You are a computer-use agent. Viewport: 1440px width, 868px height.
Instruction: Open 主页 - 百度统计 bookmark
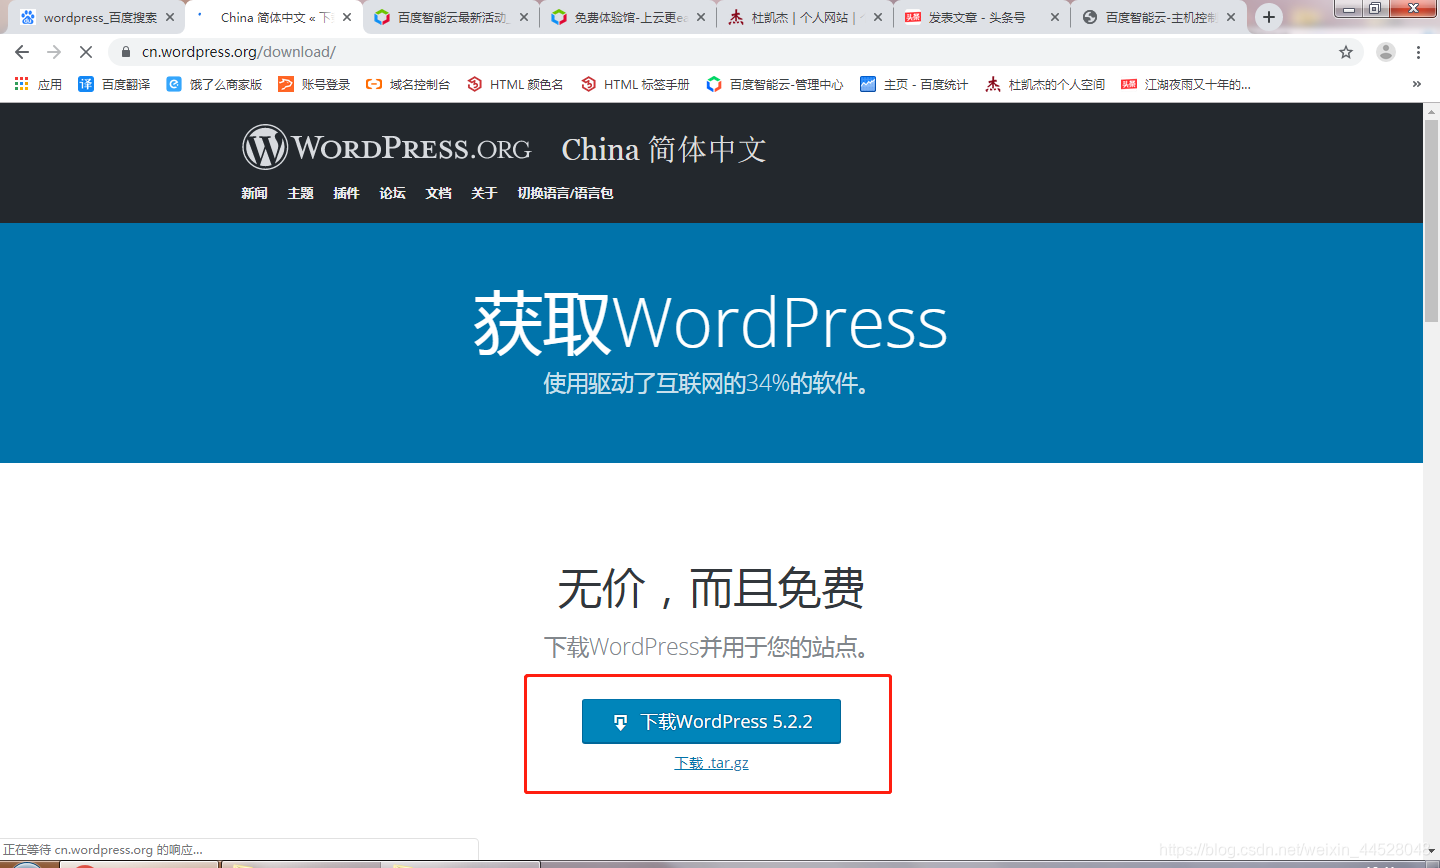[914, 84]
